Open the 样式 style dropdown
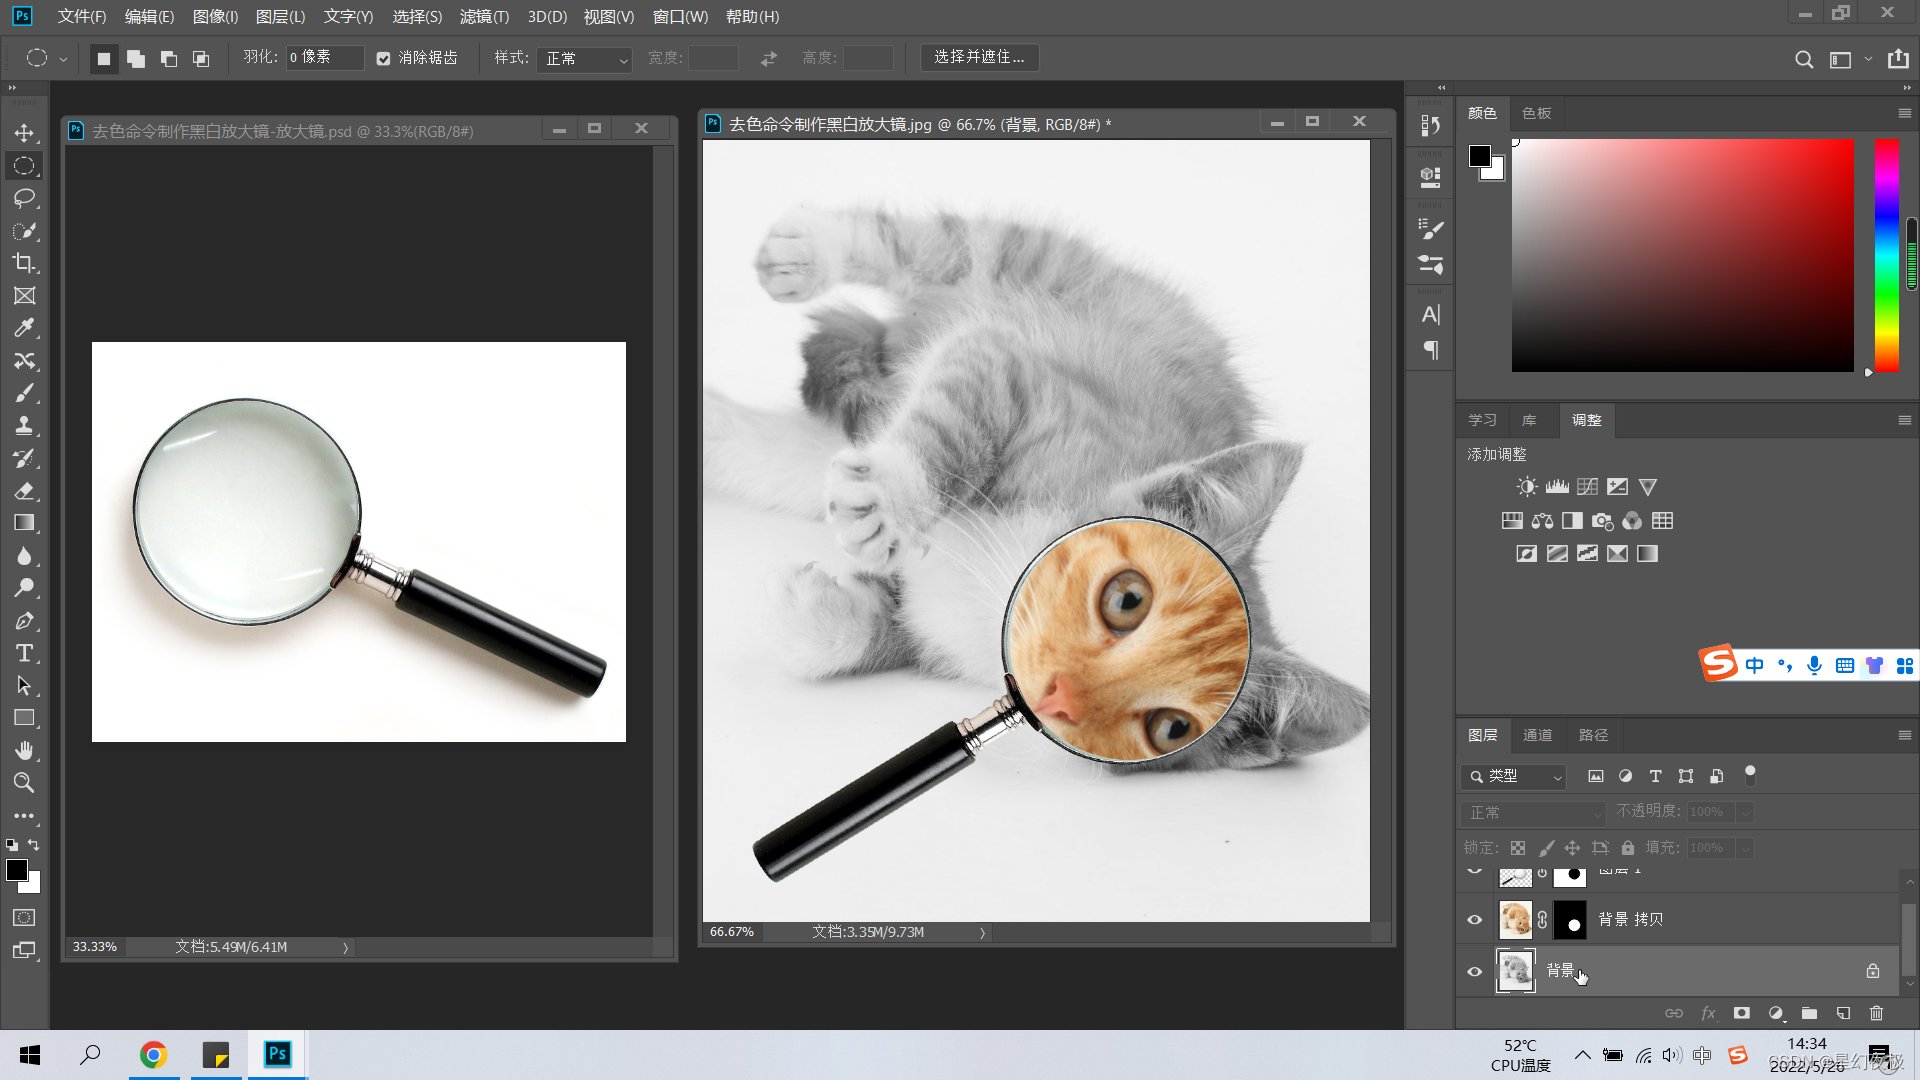 [x=585, y=59]
